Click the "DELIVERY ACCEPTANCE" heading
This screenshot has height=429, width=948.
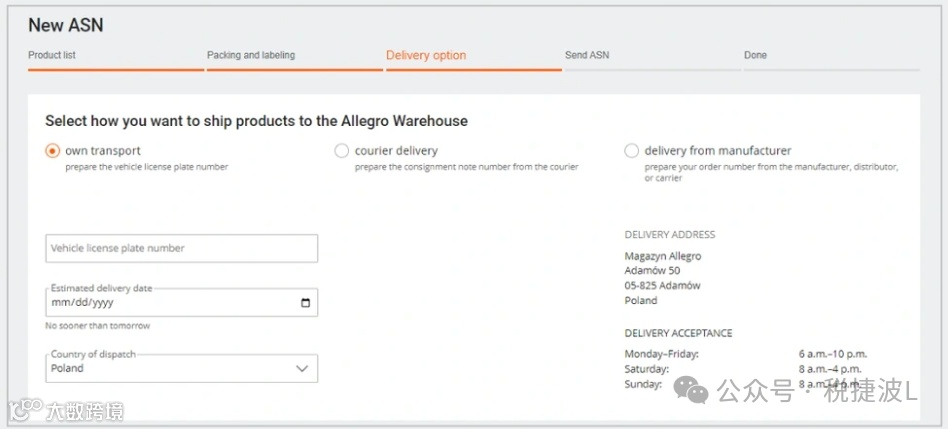pyautogui.click(x=678, y=333)
